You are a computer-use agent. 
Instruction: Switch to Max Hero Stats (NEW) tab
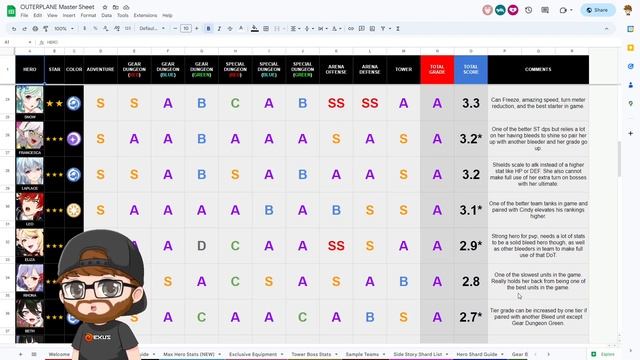click(x=189, y=354)
